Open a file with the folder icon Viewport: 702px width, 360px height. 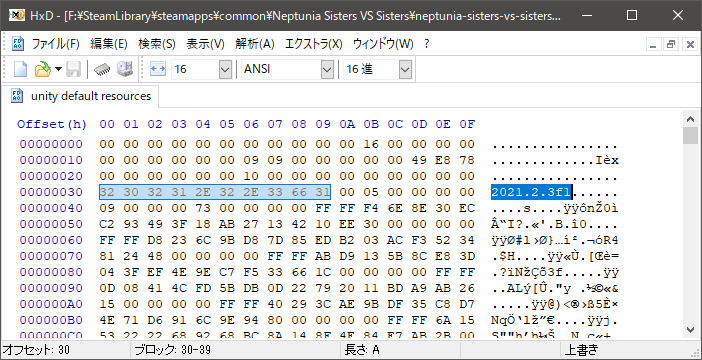coord(43,69)
